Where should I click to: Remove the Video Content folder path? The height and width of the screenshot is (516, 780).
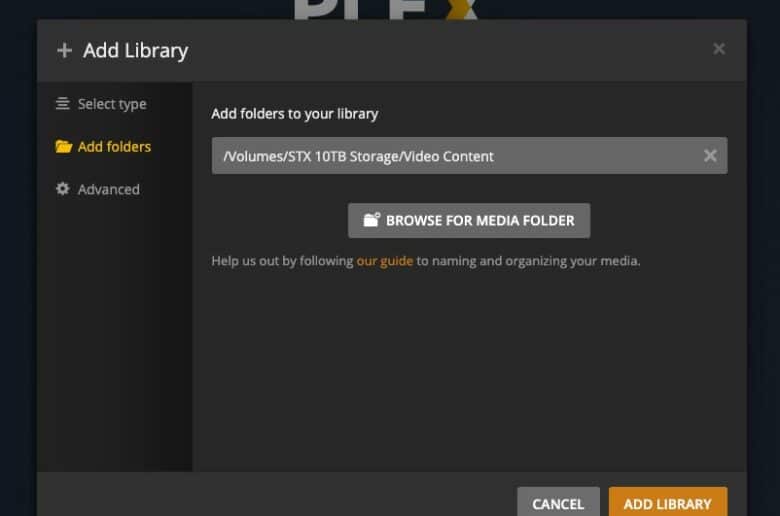710,156
